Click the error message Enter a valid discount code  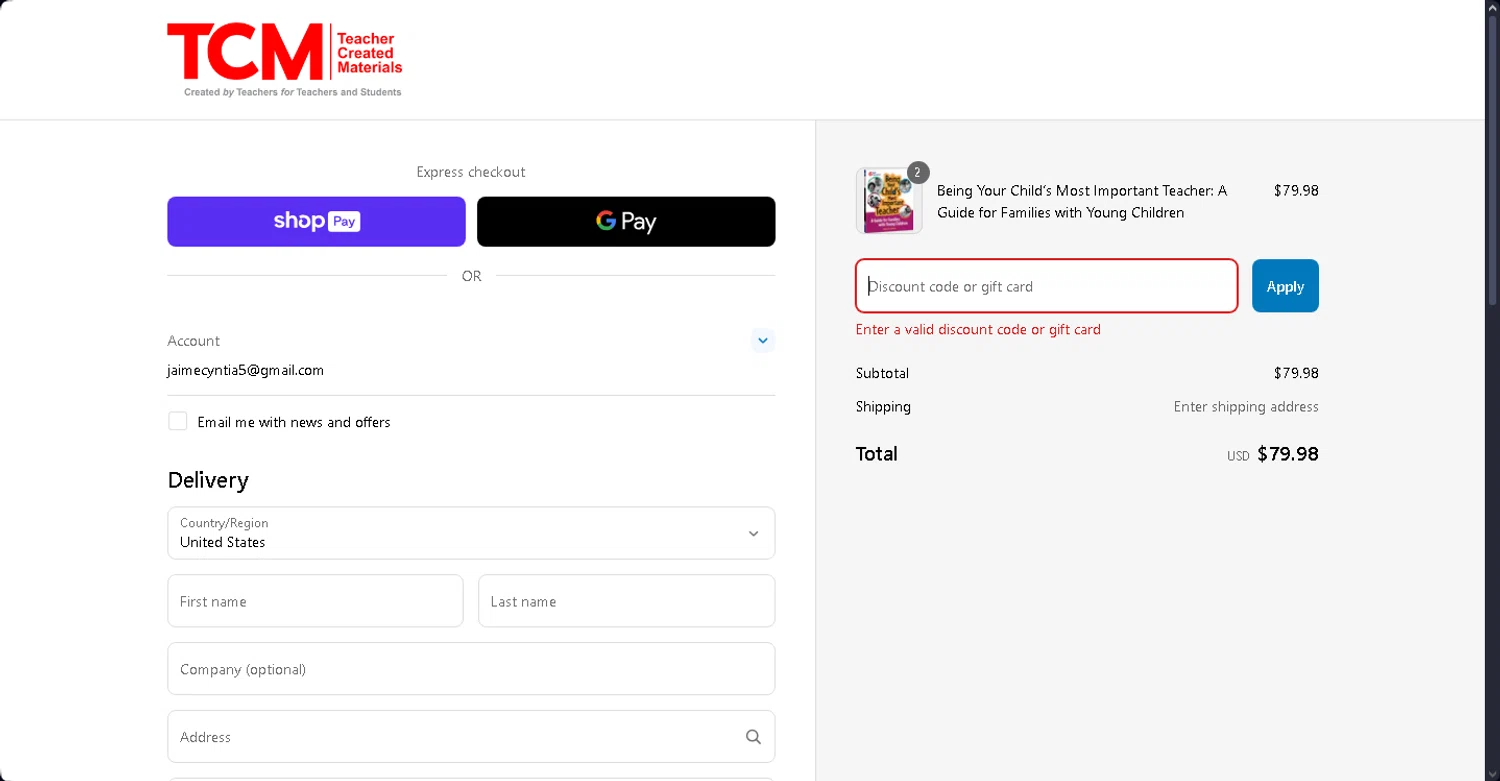pyautogui.click(x=978, y=329)
